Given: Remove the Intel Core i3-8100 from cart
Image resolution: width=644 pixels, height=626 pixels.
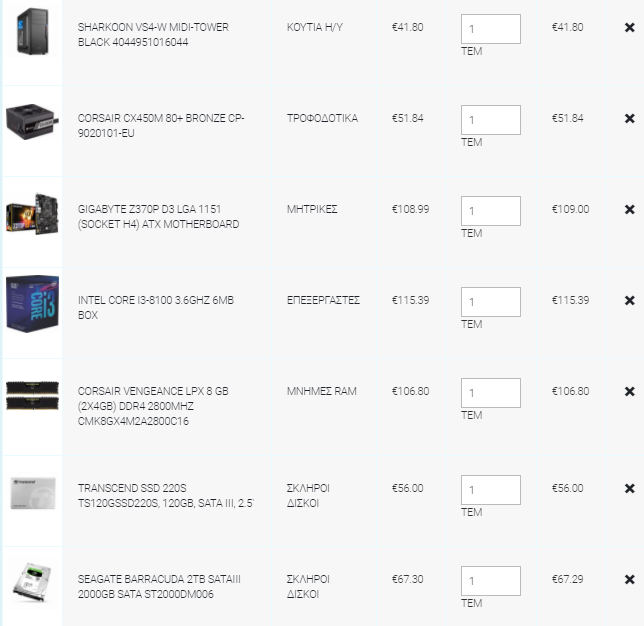Looking at the screenshot, I should tap(629, 301).
